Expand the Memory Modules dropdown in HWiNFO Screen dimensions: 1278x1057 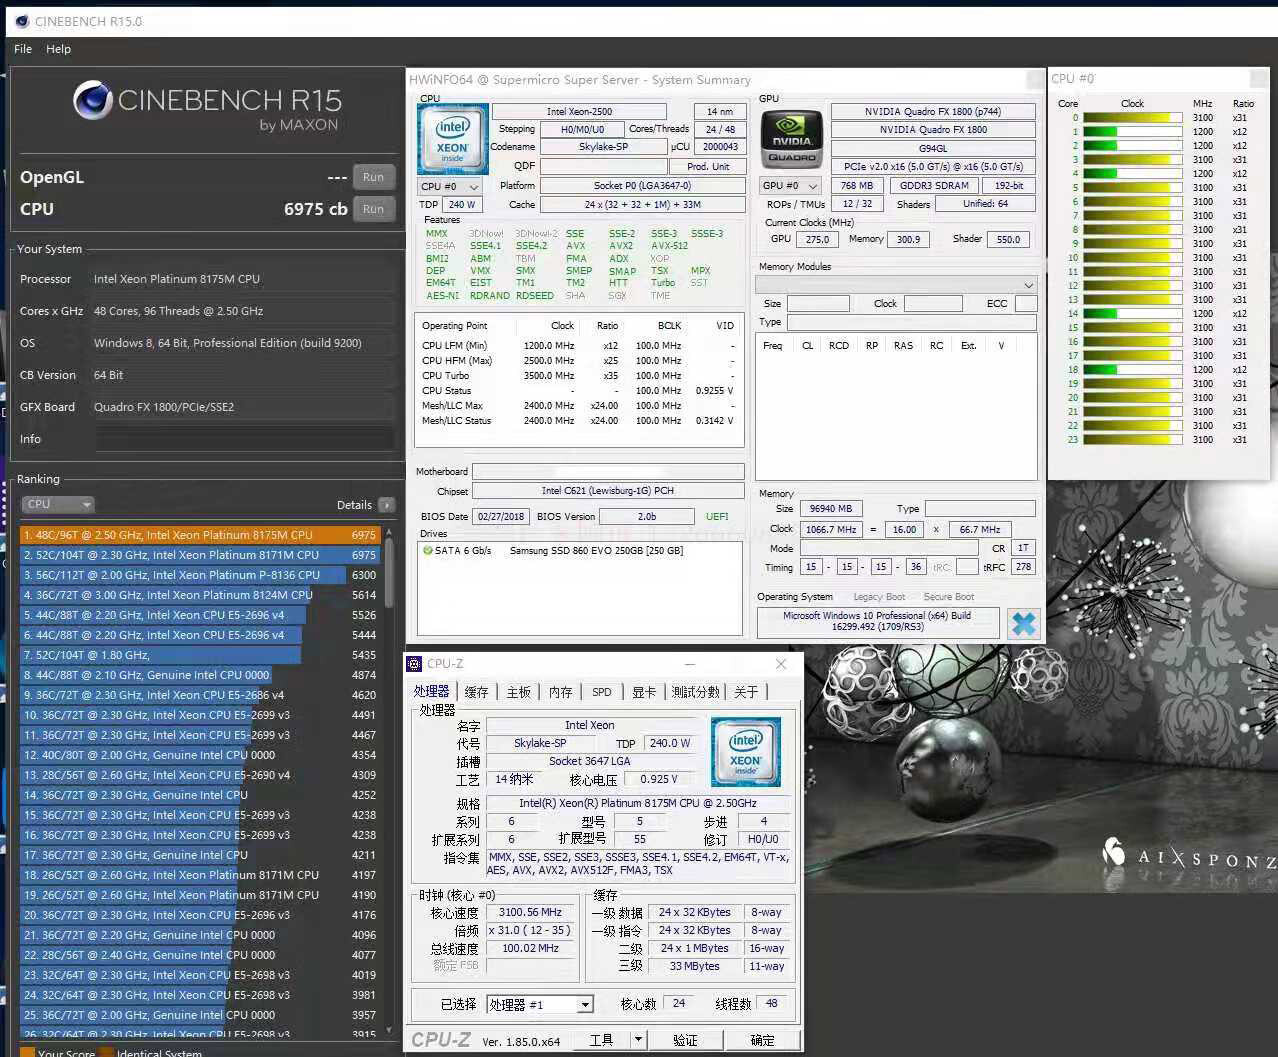point(896,285)
